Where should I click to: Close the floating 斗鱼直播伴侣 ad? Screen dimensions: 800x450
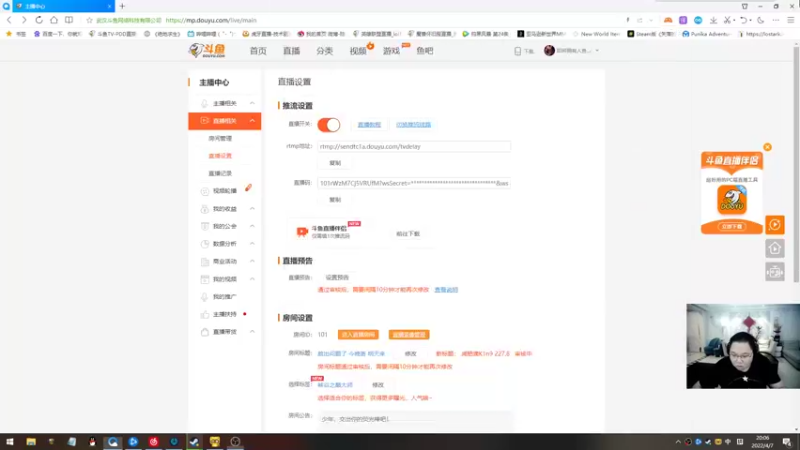[767, 147]
